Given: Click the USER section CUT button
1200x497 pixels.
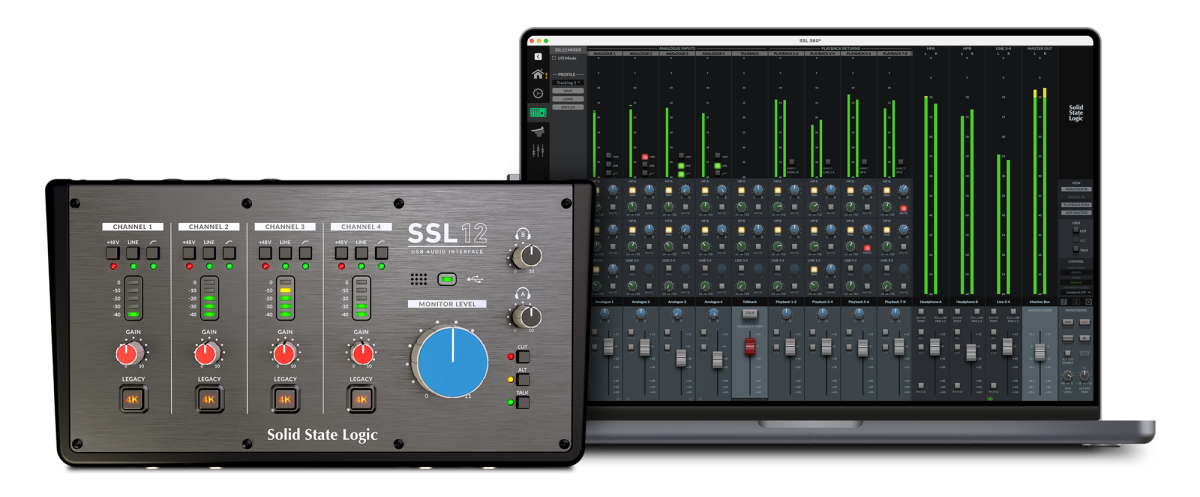Looking at the screenshot, I should 1076,231.
